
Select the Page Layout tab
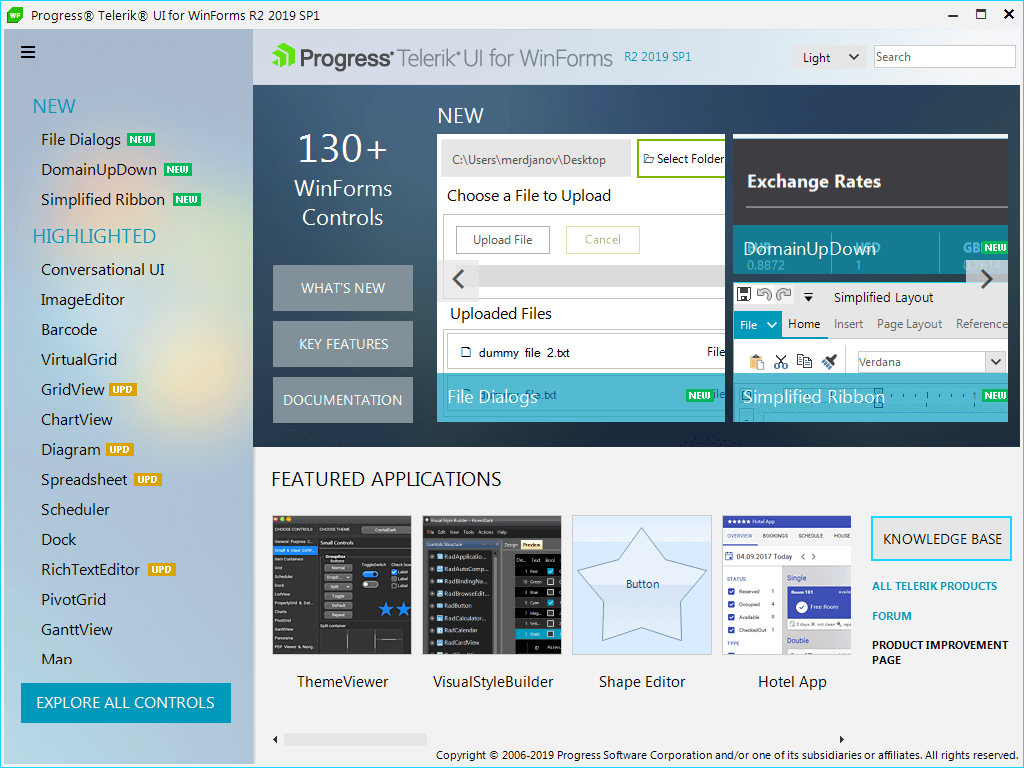(x=908, y=324)
